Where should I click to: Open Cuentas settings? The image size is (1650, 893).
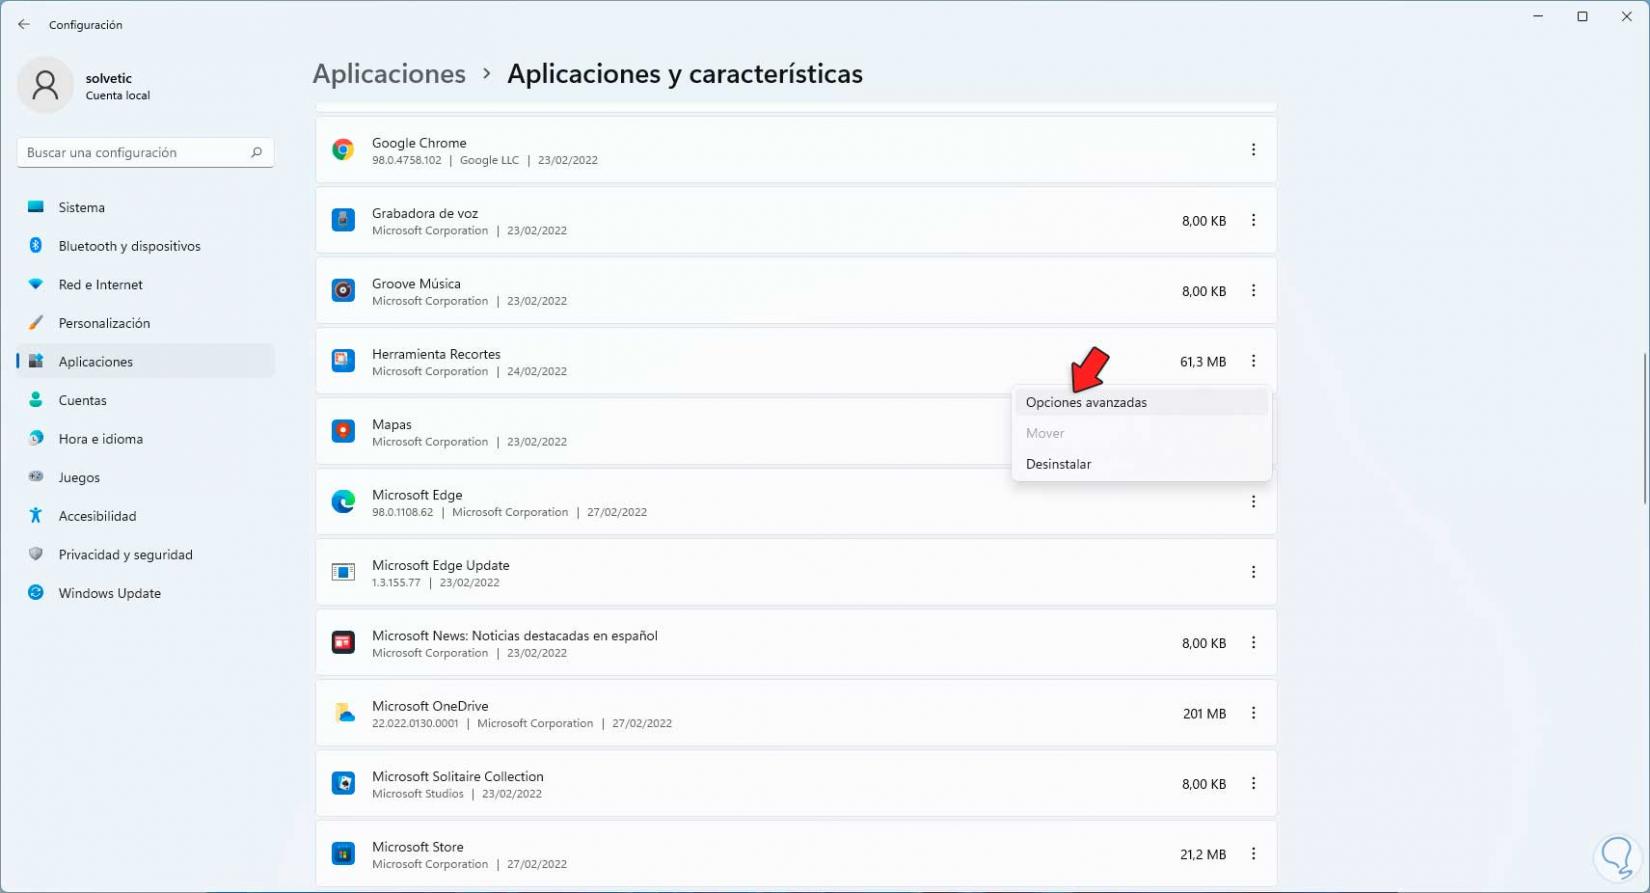click(145, 400)
